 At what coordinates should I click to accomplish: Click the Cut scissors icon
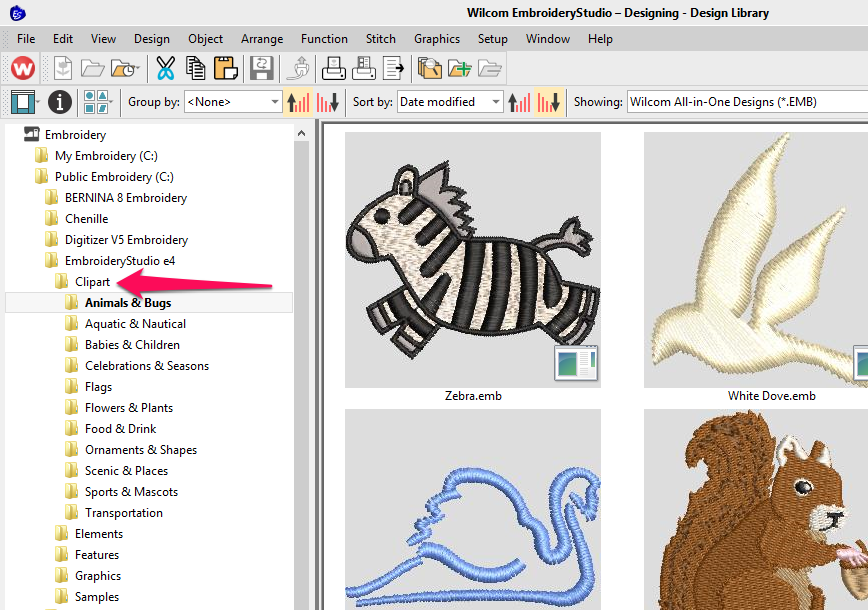[165, 68]
